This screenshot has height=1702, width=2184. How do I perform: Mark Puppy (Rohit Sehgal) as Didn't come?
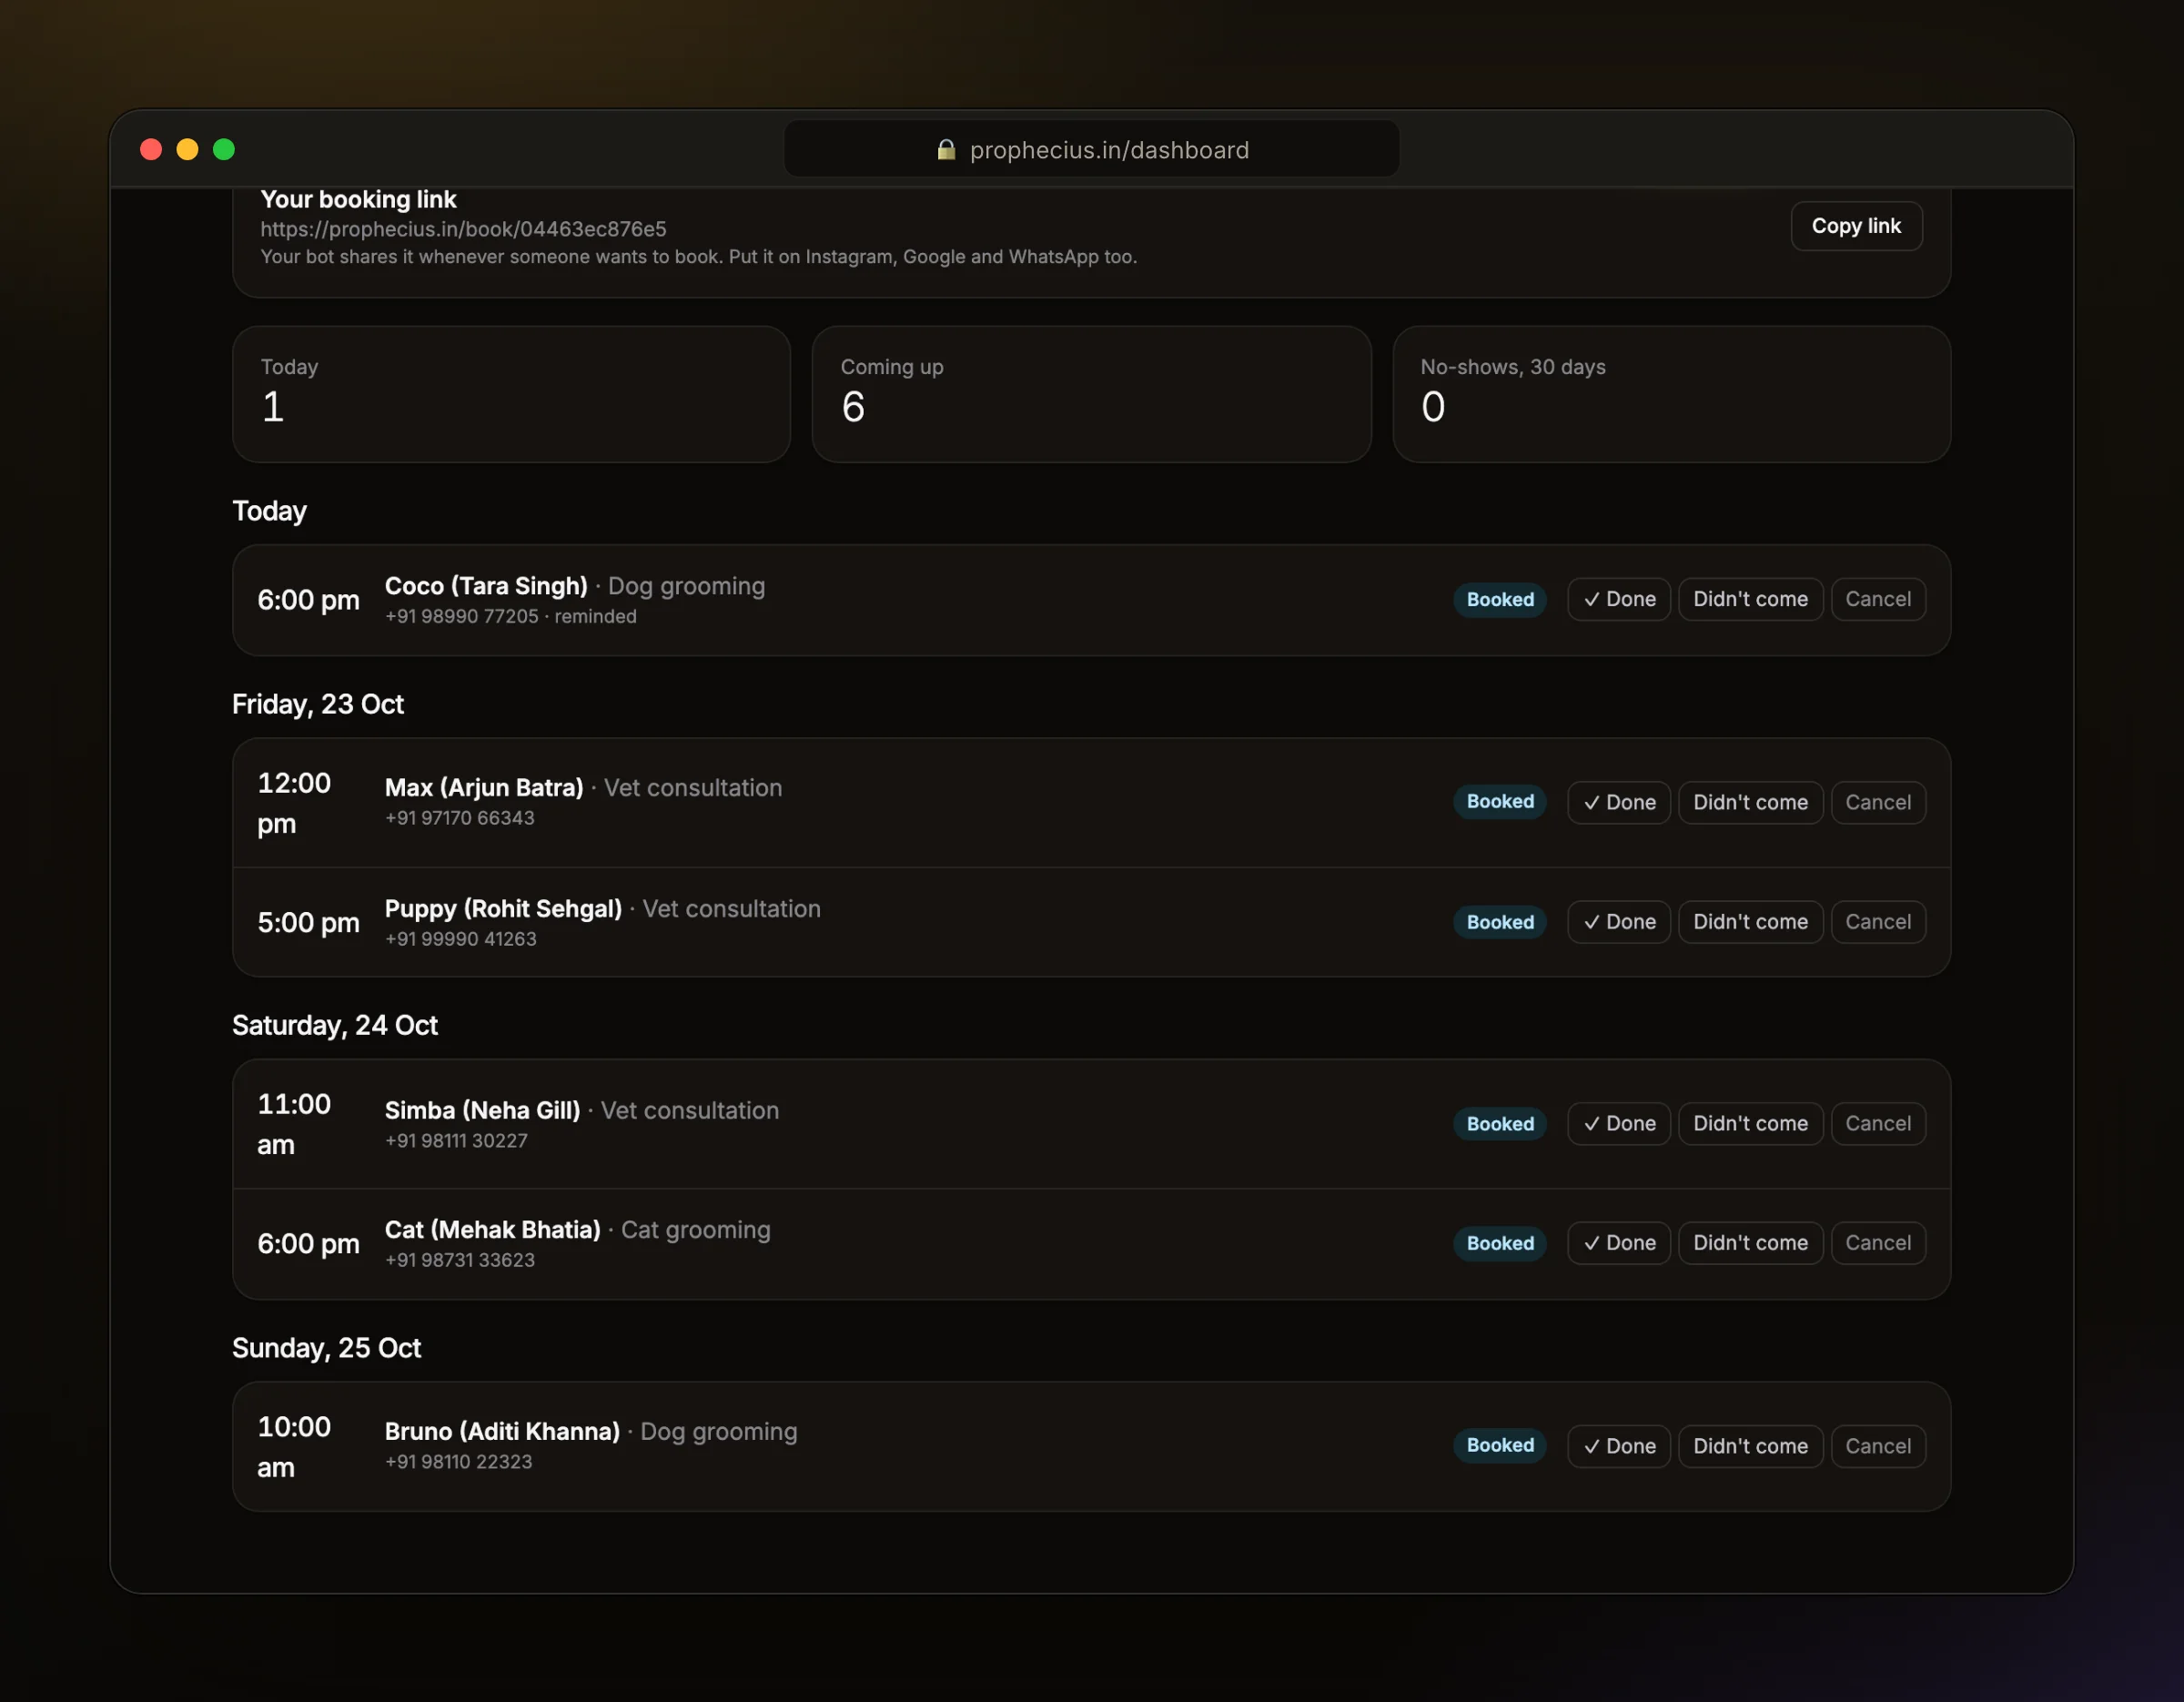(1750, 922)
